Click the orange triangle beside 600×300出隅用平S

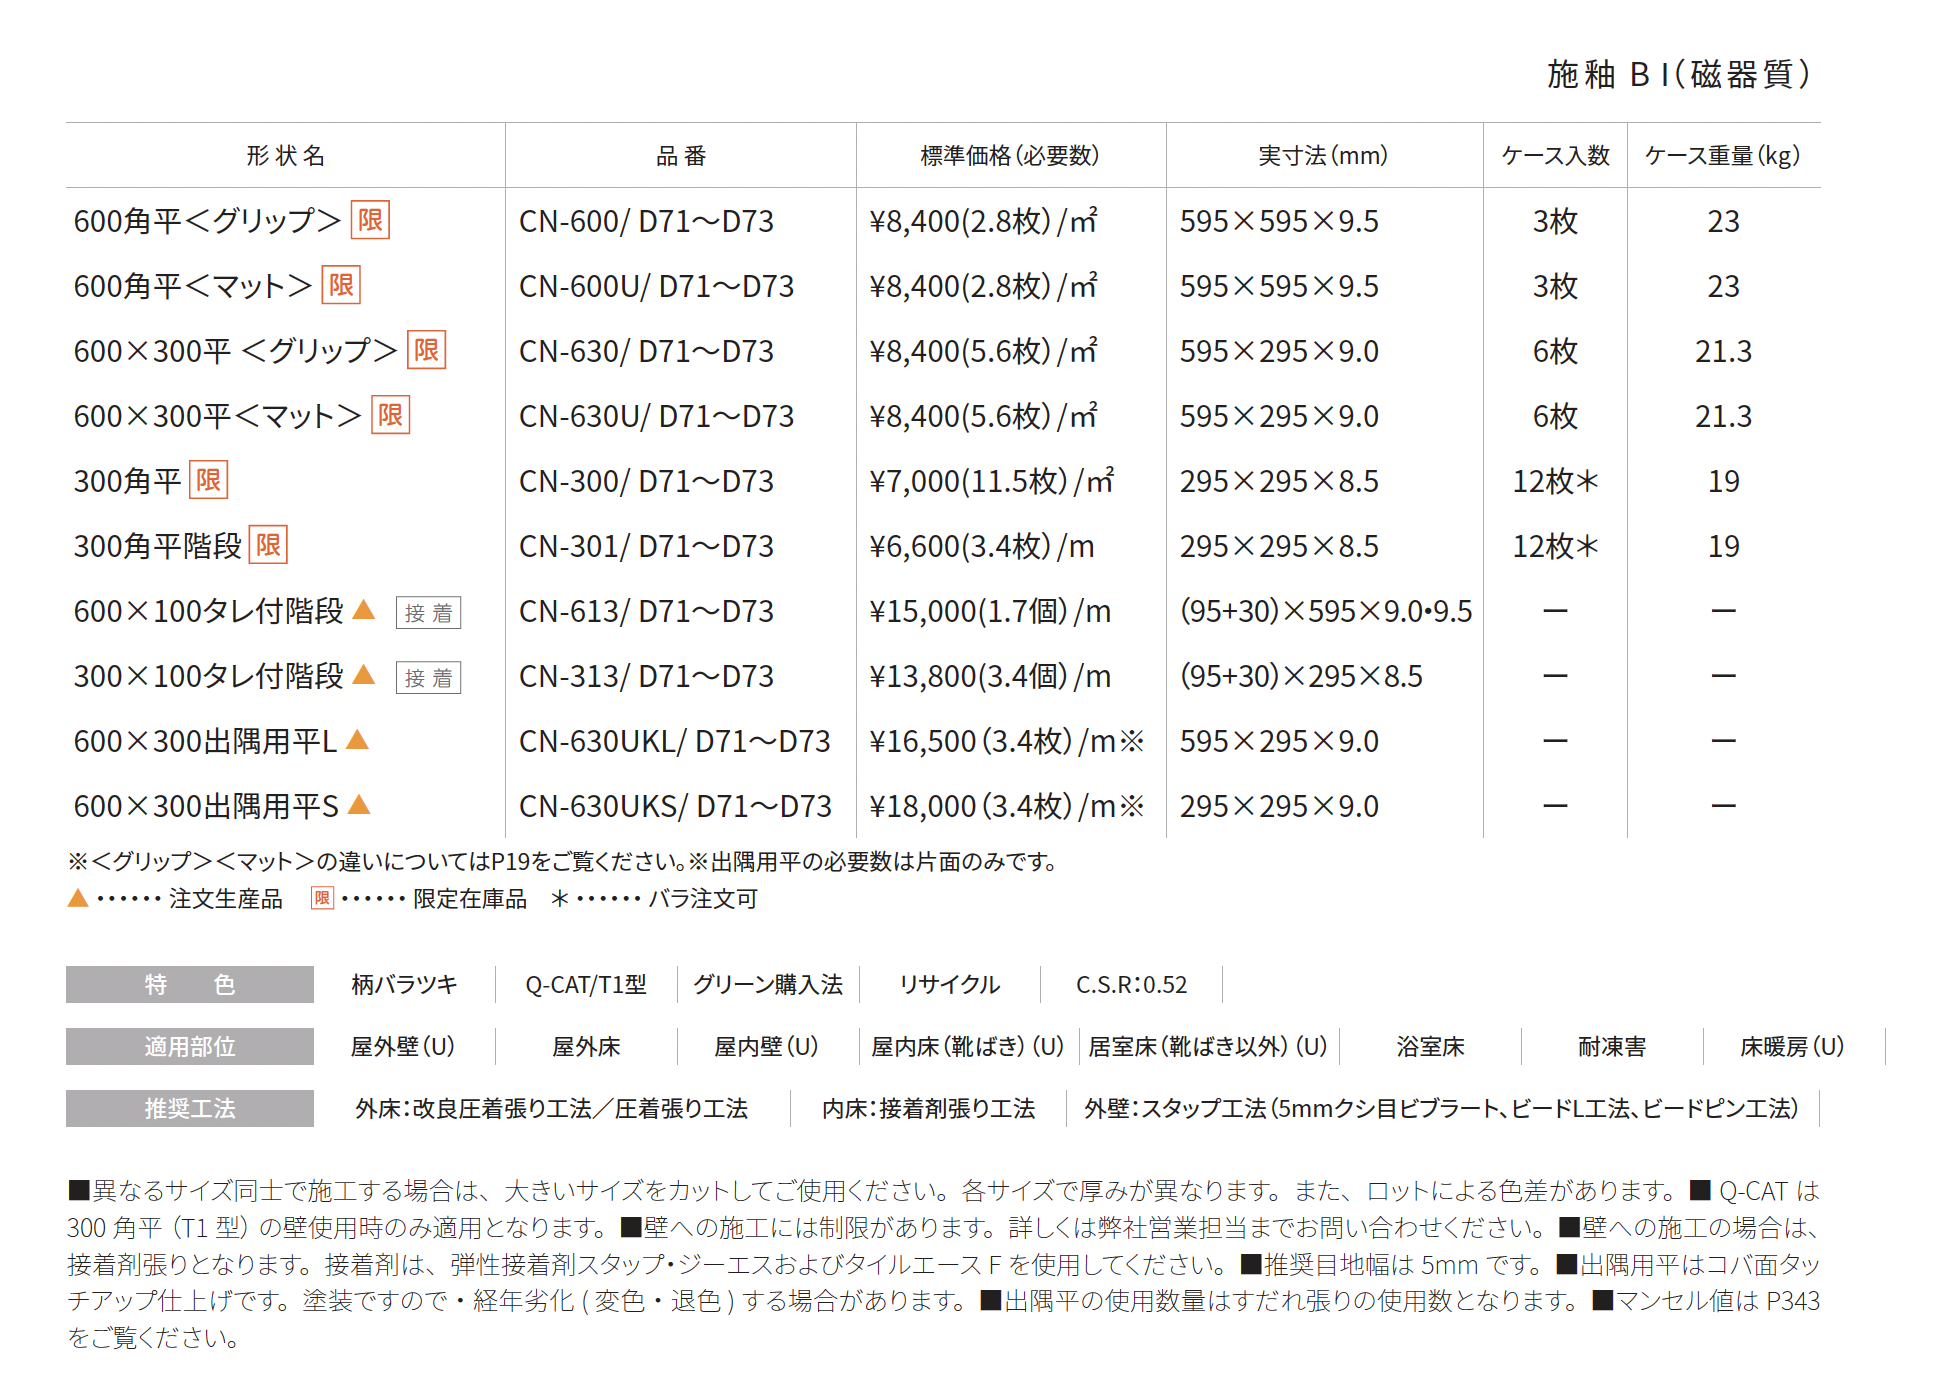[359, 805]
